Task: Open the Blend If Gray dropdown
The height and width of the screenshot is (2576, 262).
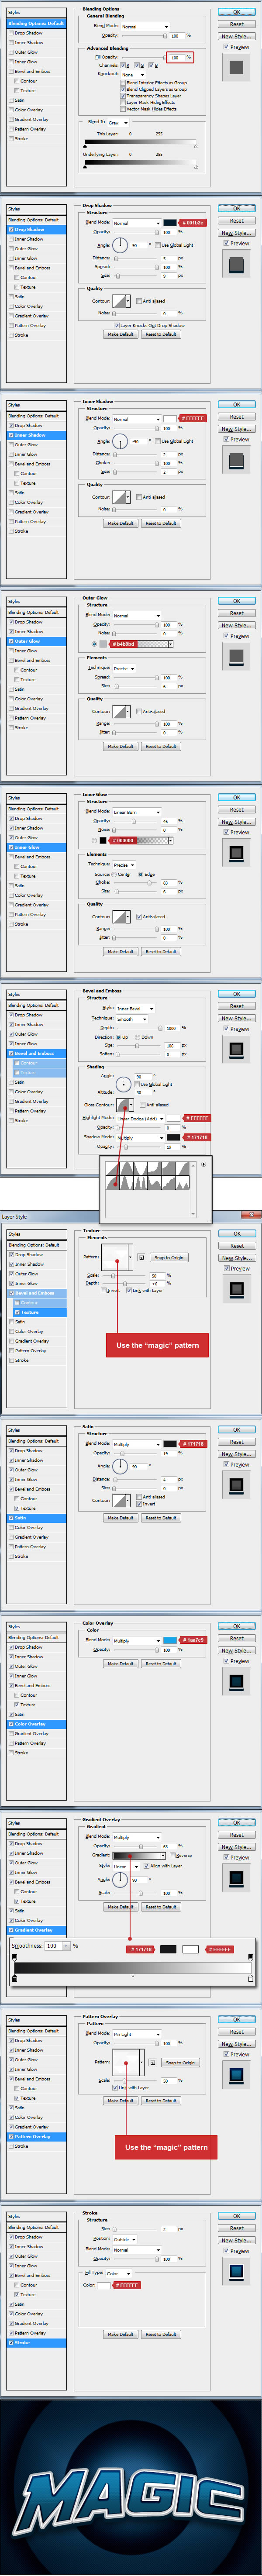Action: 118,123
